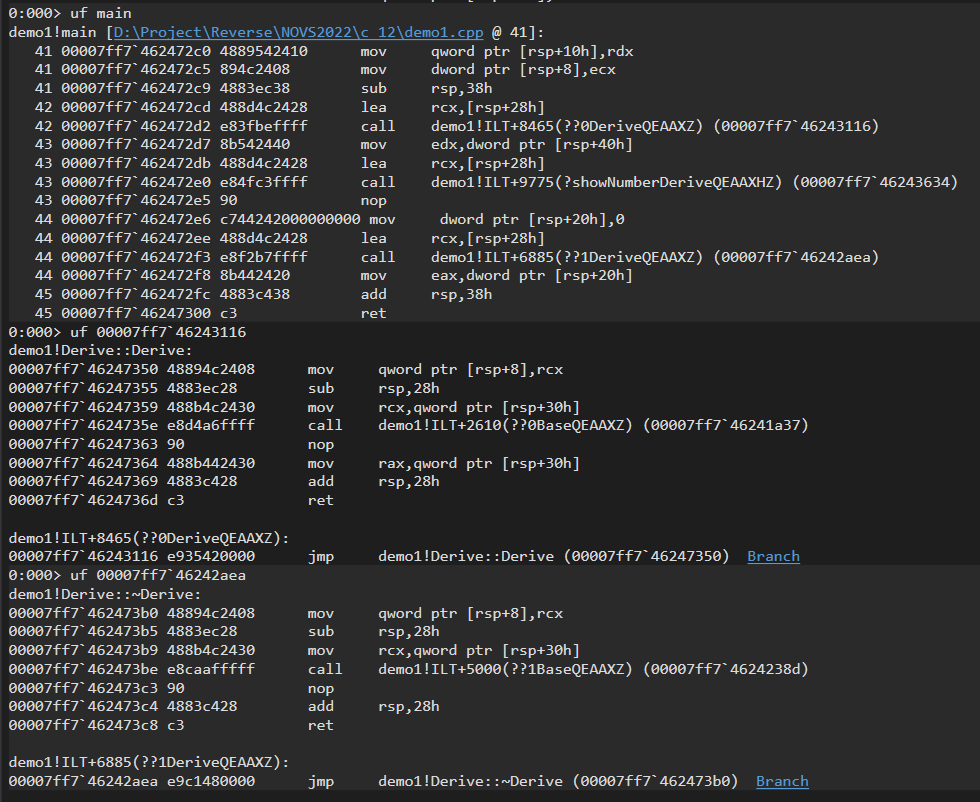Click the call to ILT+9775(?showNumberDeriveQEAAXHZ)
Viewport: 980px width, 802px height.
659,182
